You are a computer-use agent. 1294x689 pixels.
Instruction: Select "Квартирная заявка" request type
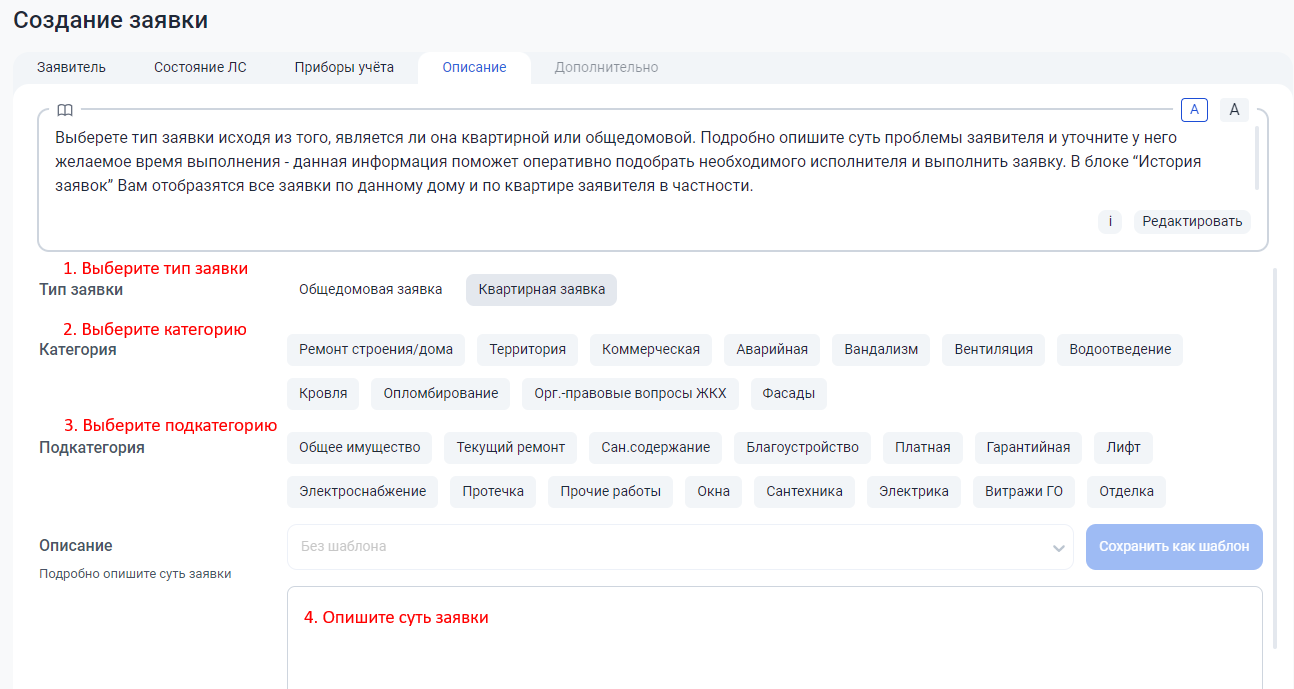541,289
